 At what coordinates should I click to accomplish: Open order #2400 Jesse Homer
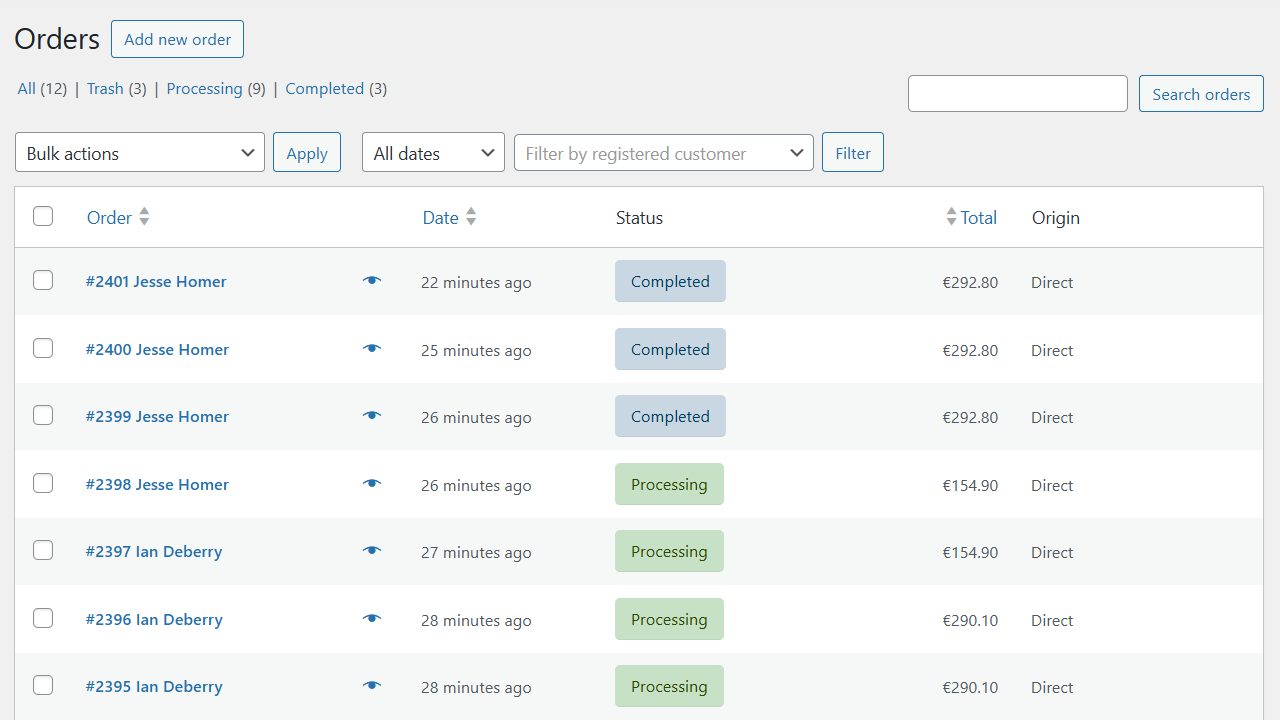tap(157, 349)
